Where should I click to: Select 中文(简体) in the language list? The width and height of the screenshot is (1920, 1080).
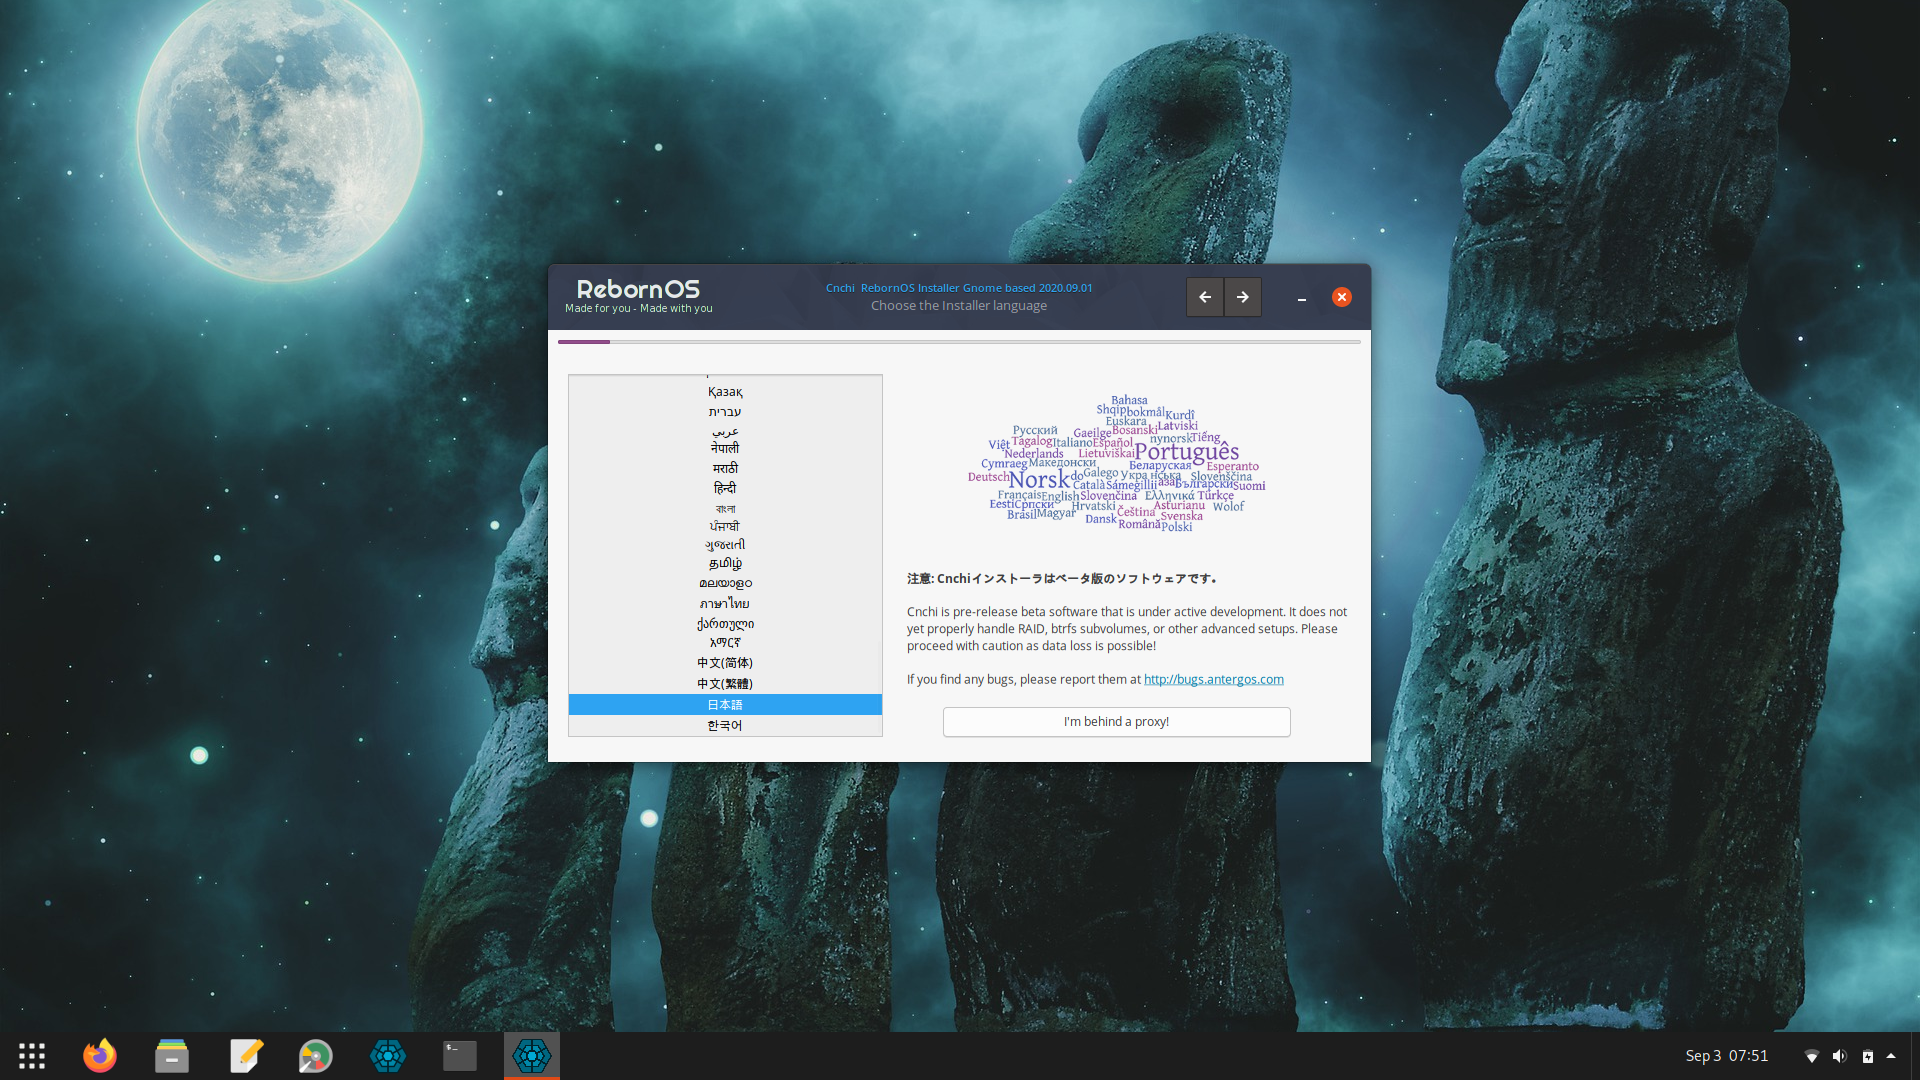tap(725, 663)
